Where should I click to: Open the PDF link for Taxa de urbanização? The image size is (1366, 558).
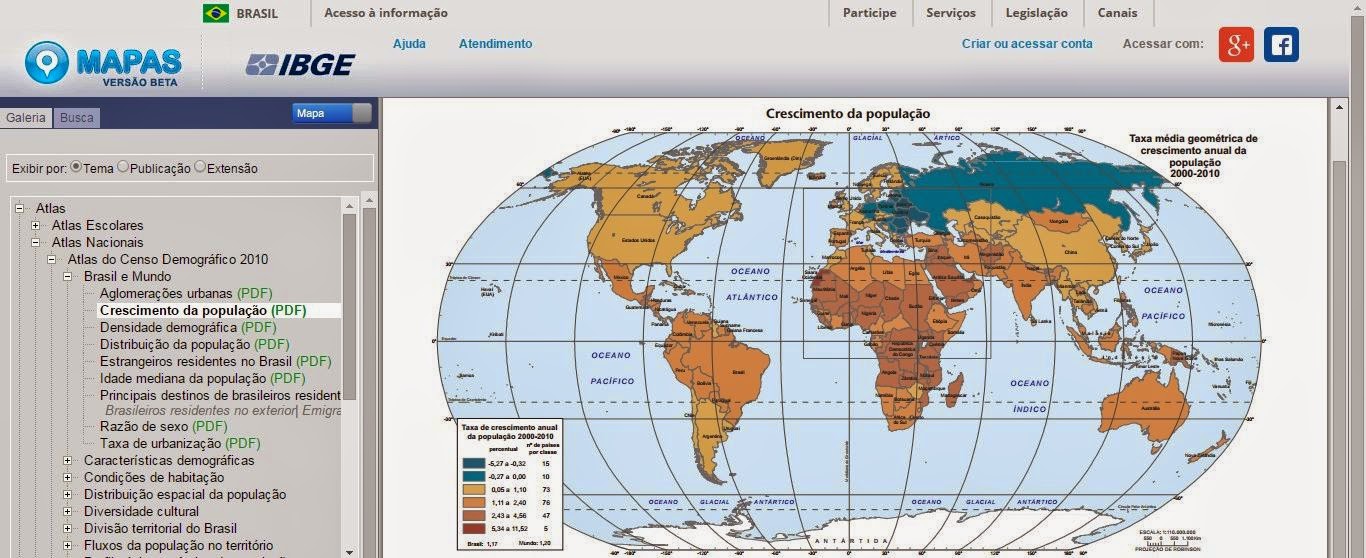242,443
